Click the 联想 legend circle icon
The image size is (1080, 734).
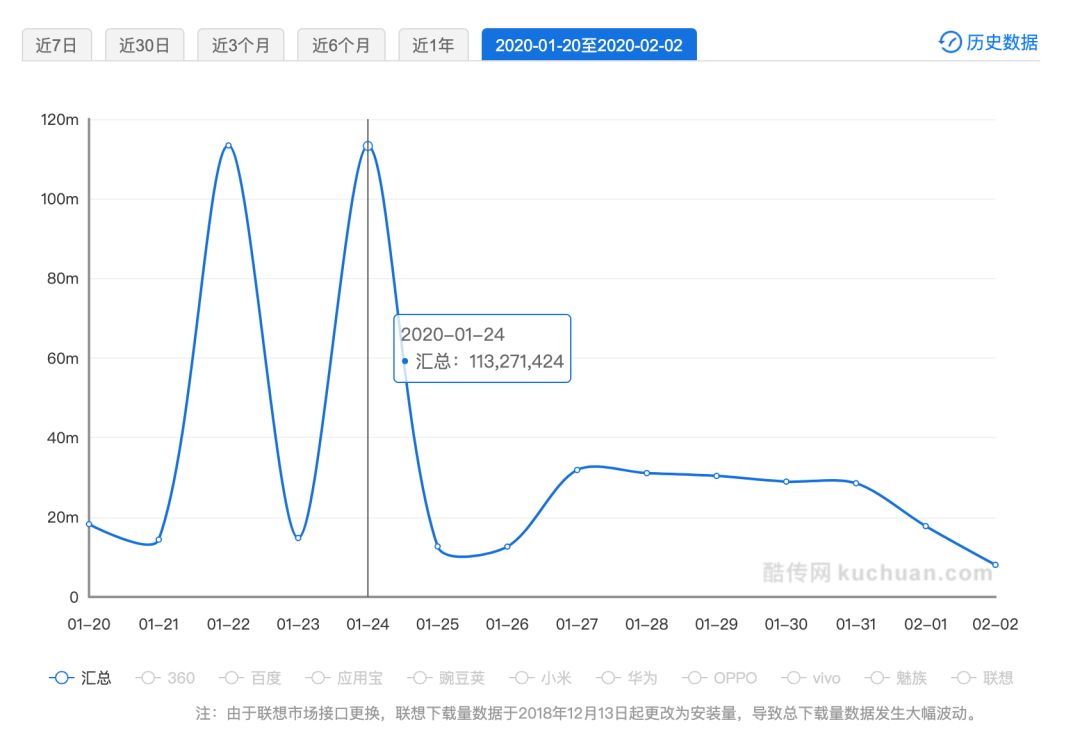coord(961,677)
